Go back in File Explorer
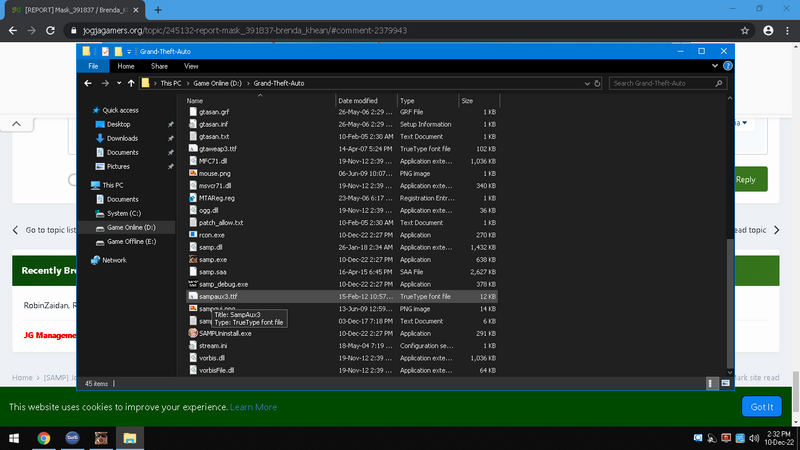The width and height of the screenshot is (800, 450). tap(88, 83)
